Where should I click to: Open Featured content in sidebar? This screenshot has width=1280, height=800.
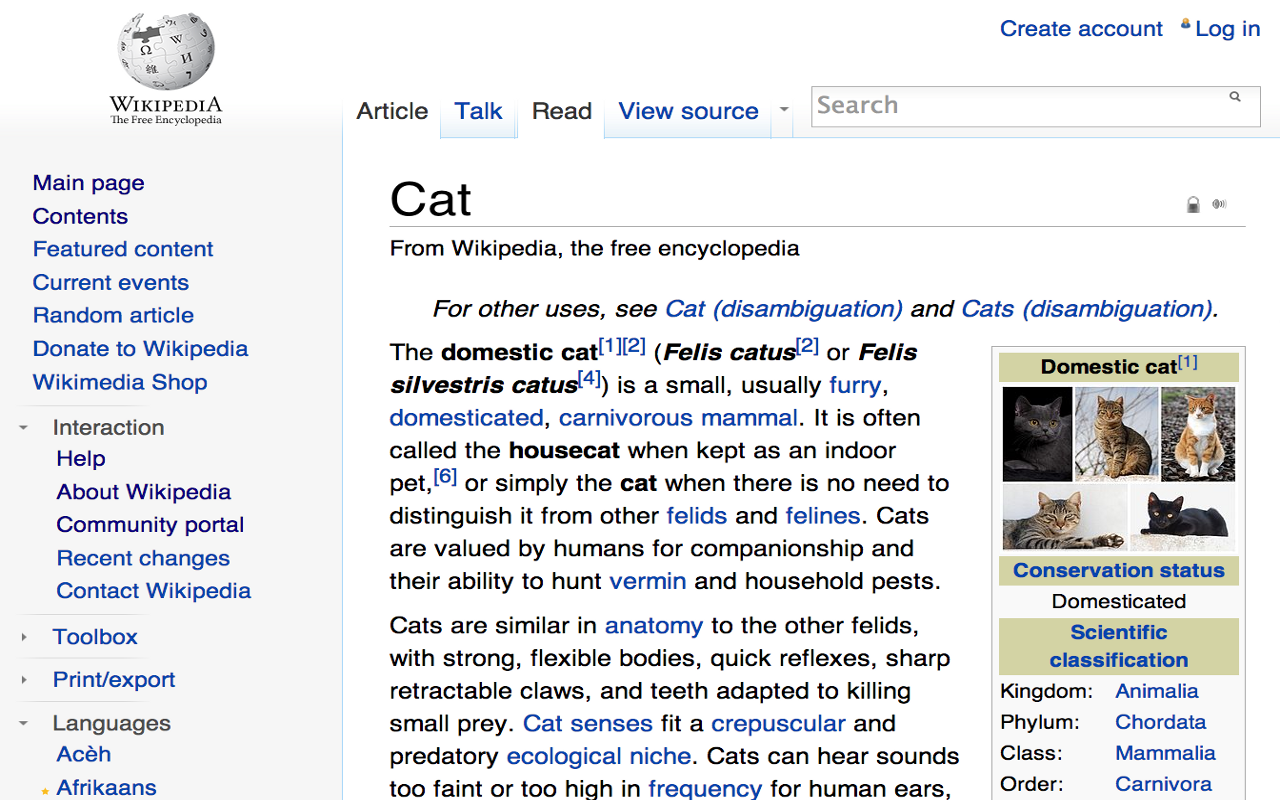click(123, 249)
